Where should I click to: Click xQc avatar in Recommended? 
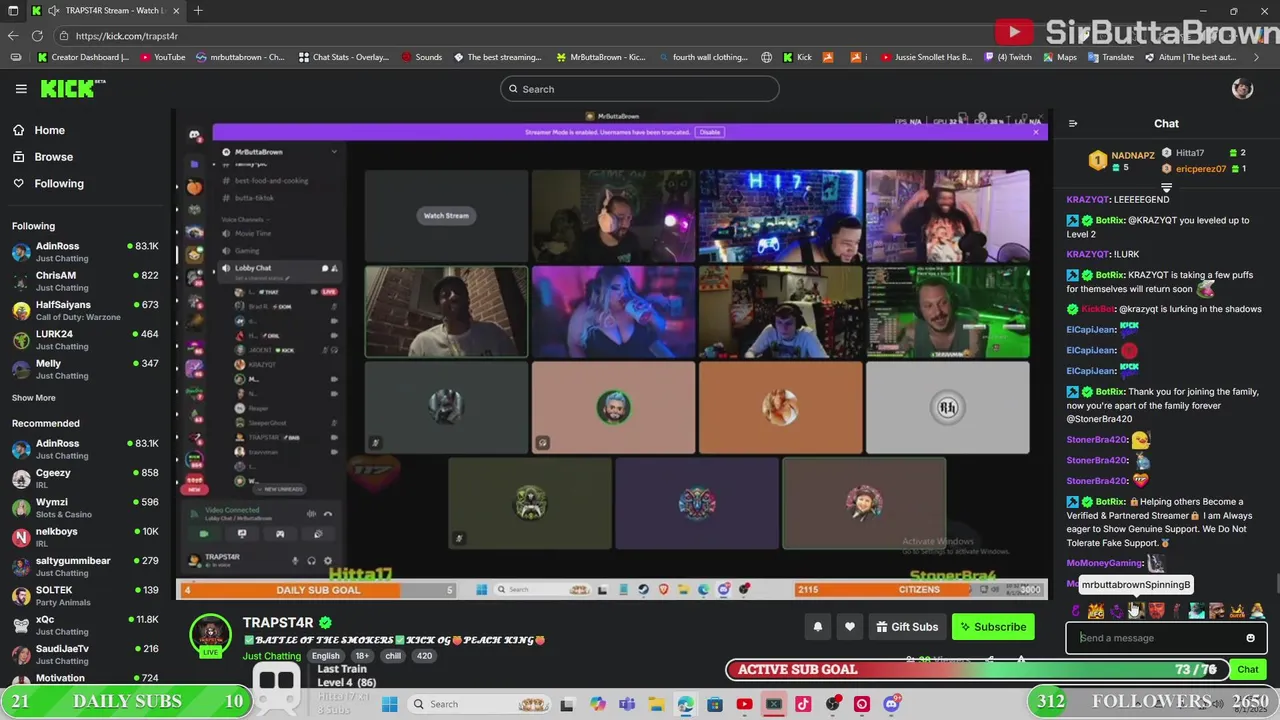(x=21, y=625)
